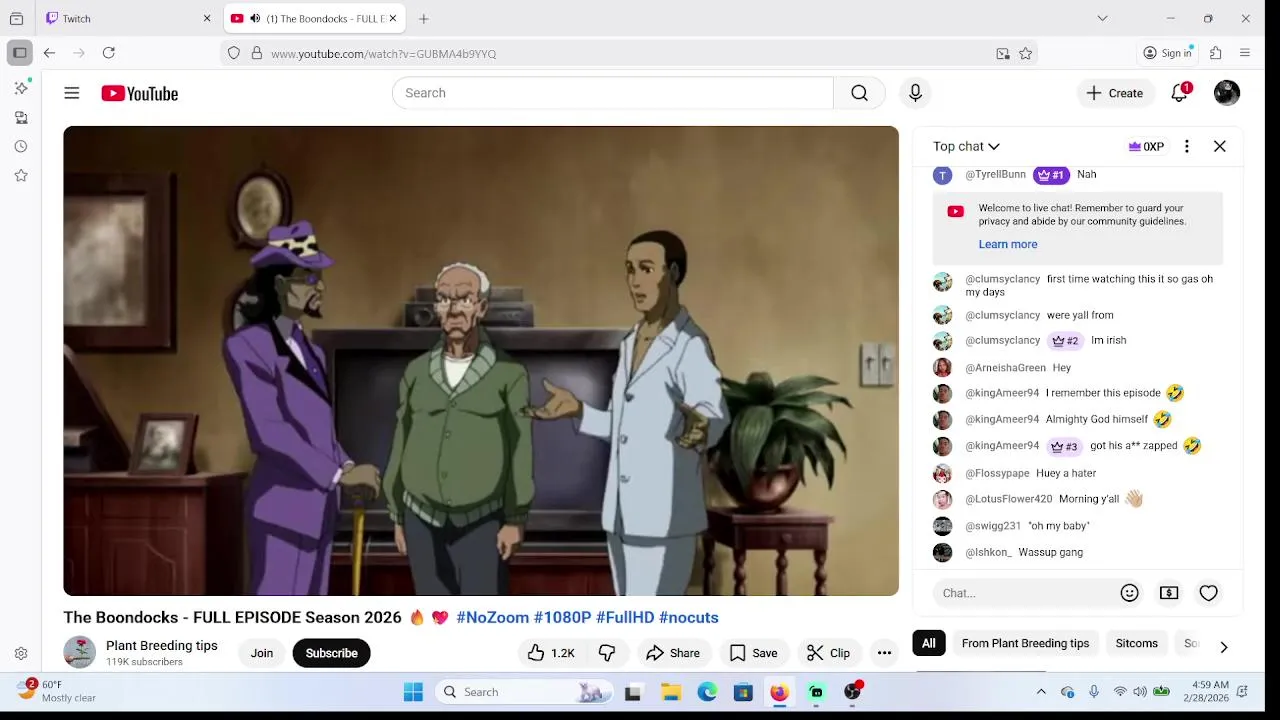Screen dimensions: 1280x720
Task: Open synced tabs sidebar icon
Action: tap(21, 117)
